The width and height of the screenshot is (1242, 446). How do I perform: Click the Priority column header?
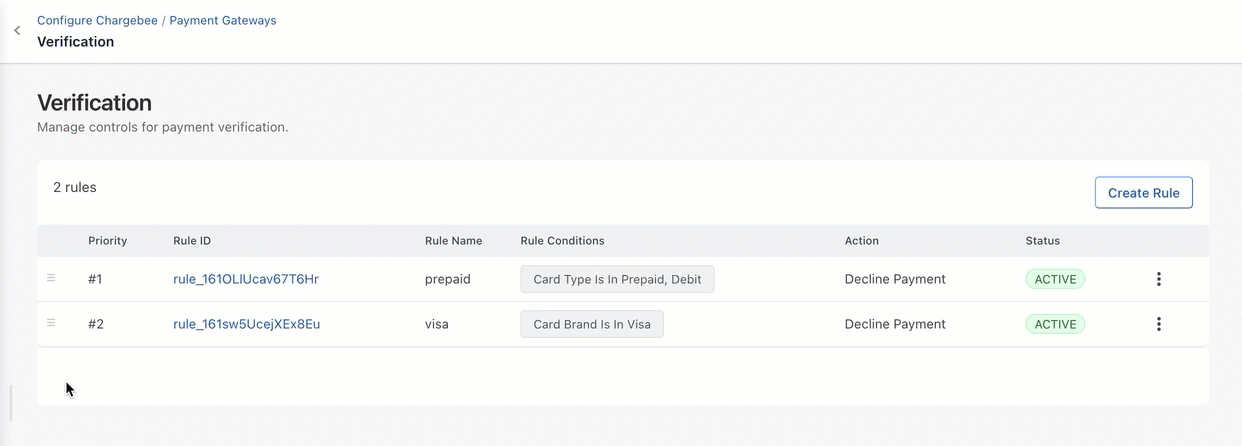(107, 241)
